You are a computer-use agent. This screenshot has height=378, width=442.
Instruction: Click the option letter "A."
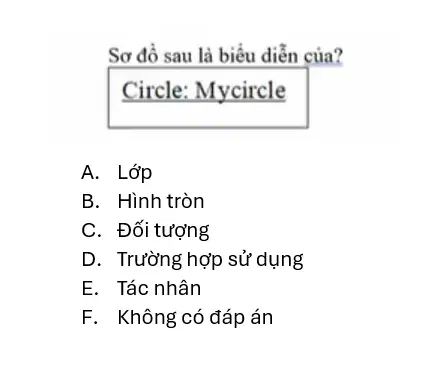pos(90,173)
